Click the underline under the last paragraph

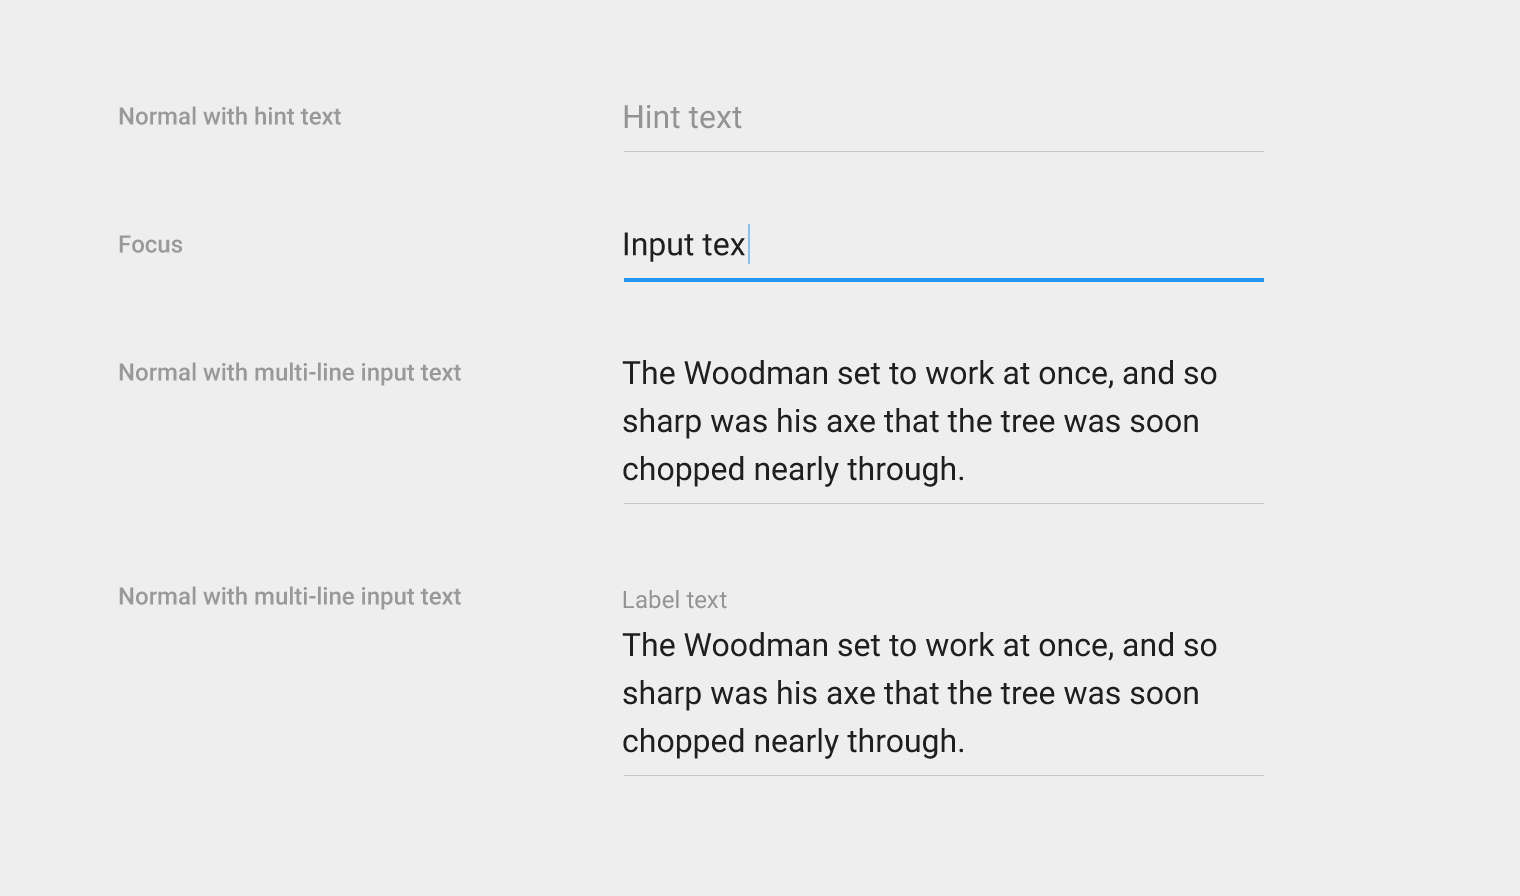942,775
